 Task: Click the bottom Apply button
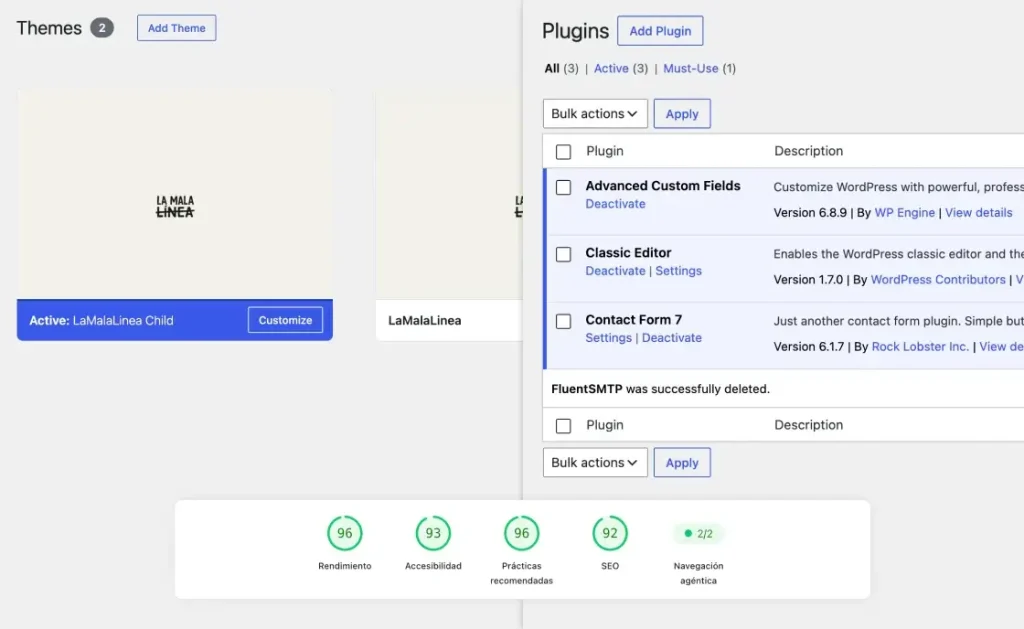pos(682,462)
